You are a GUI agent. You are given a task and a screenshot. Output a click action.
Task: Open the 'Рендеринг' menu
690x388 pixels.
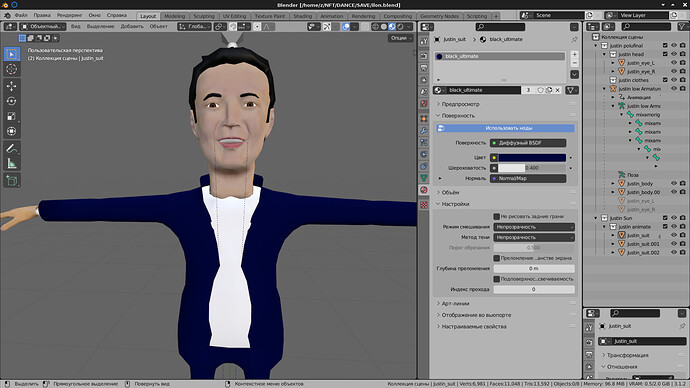(x=70, y=15)
